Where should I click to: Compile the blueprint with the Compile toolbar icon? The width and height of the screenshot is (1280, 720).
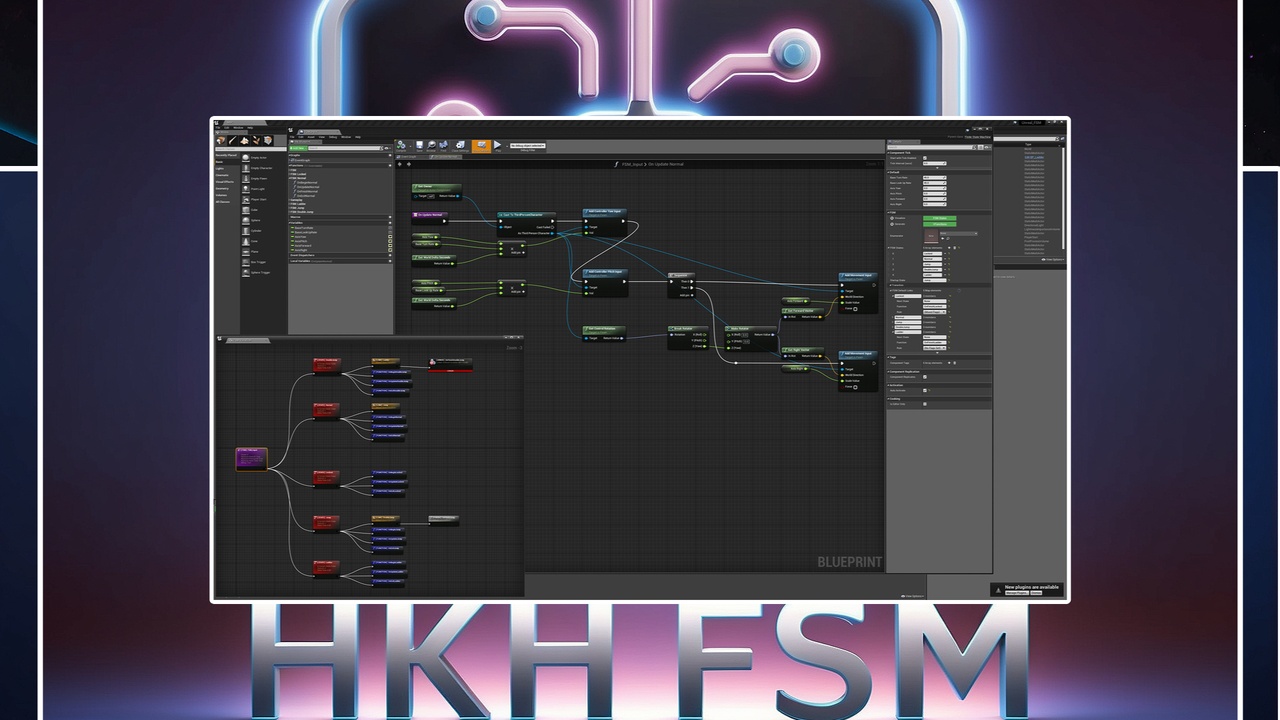click(x=401, y=145)
